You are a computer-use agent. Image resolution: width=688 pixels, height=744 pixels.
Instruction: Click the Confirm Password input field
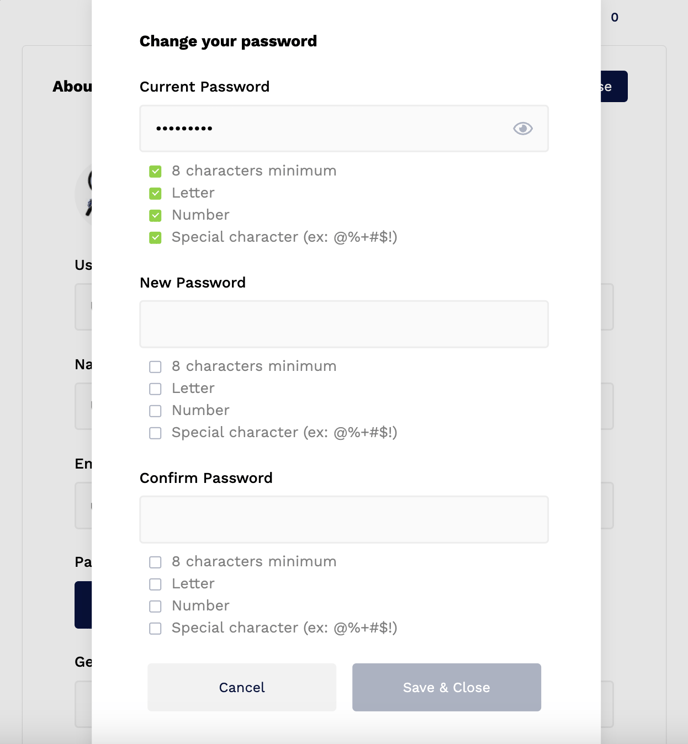(x=344, y=520)
